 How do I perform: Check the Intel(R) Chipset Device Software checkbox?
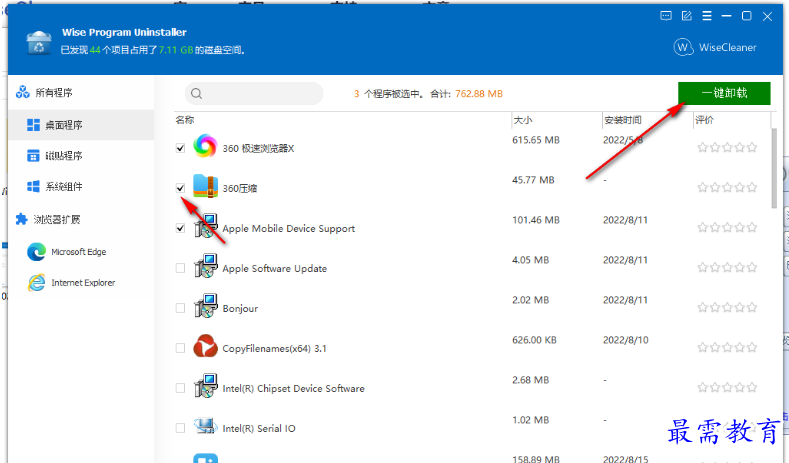click(x=180, y=388)
